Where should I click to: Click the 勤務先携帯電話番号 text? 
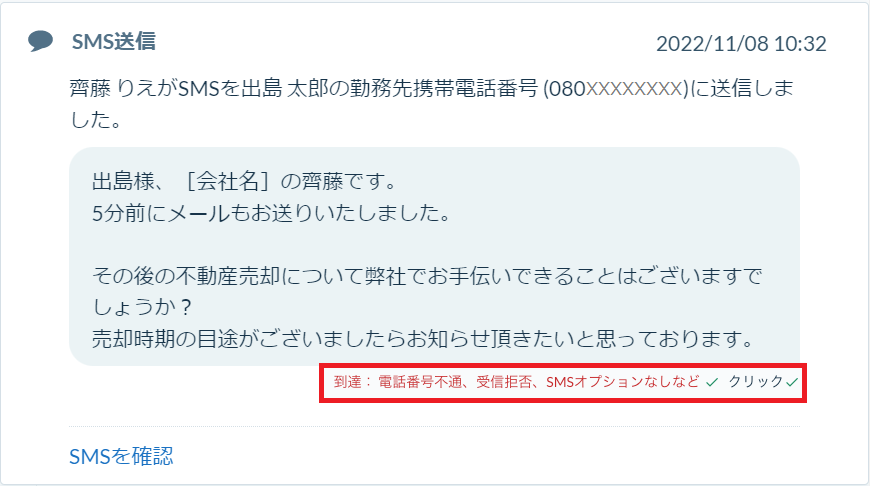click(444, 89)
